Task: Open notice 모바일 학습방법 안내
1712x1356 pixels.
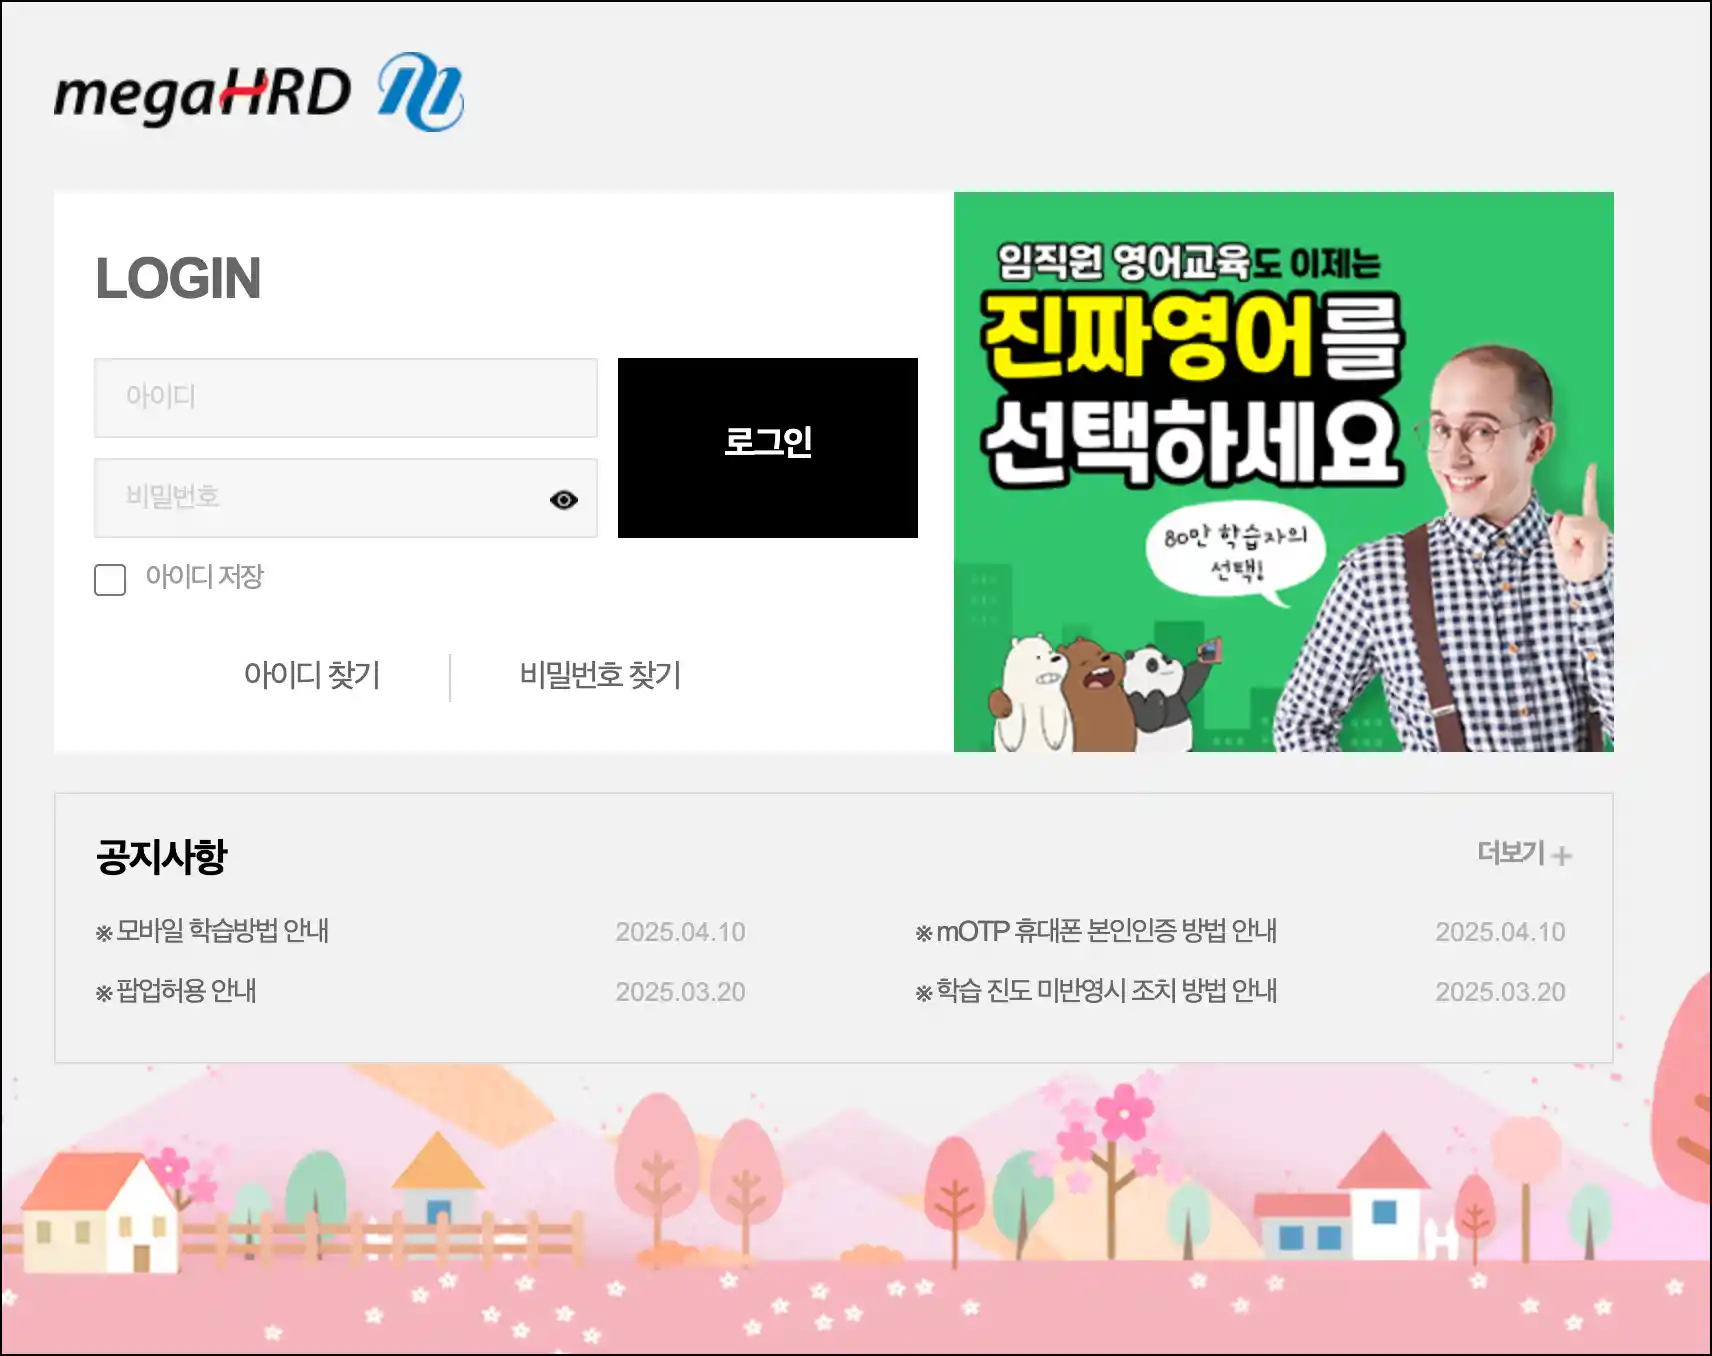Action: point(212,931)
